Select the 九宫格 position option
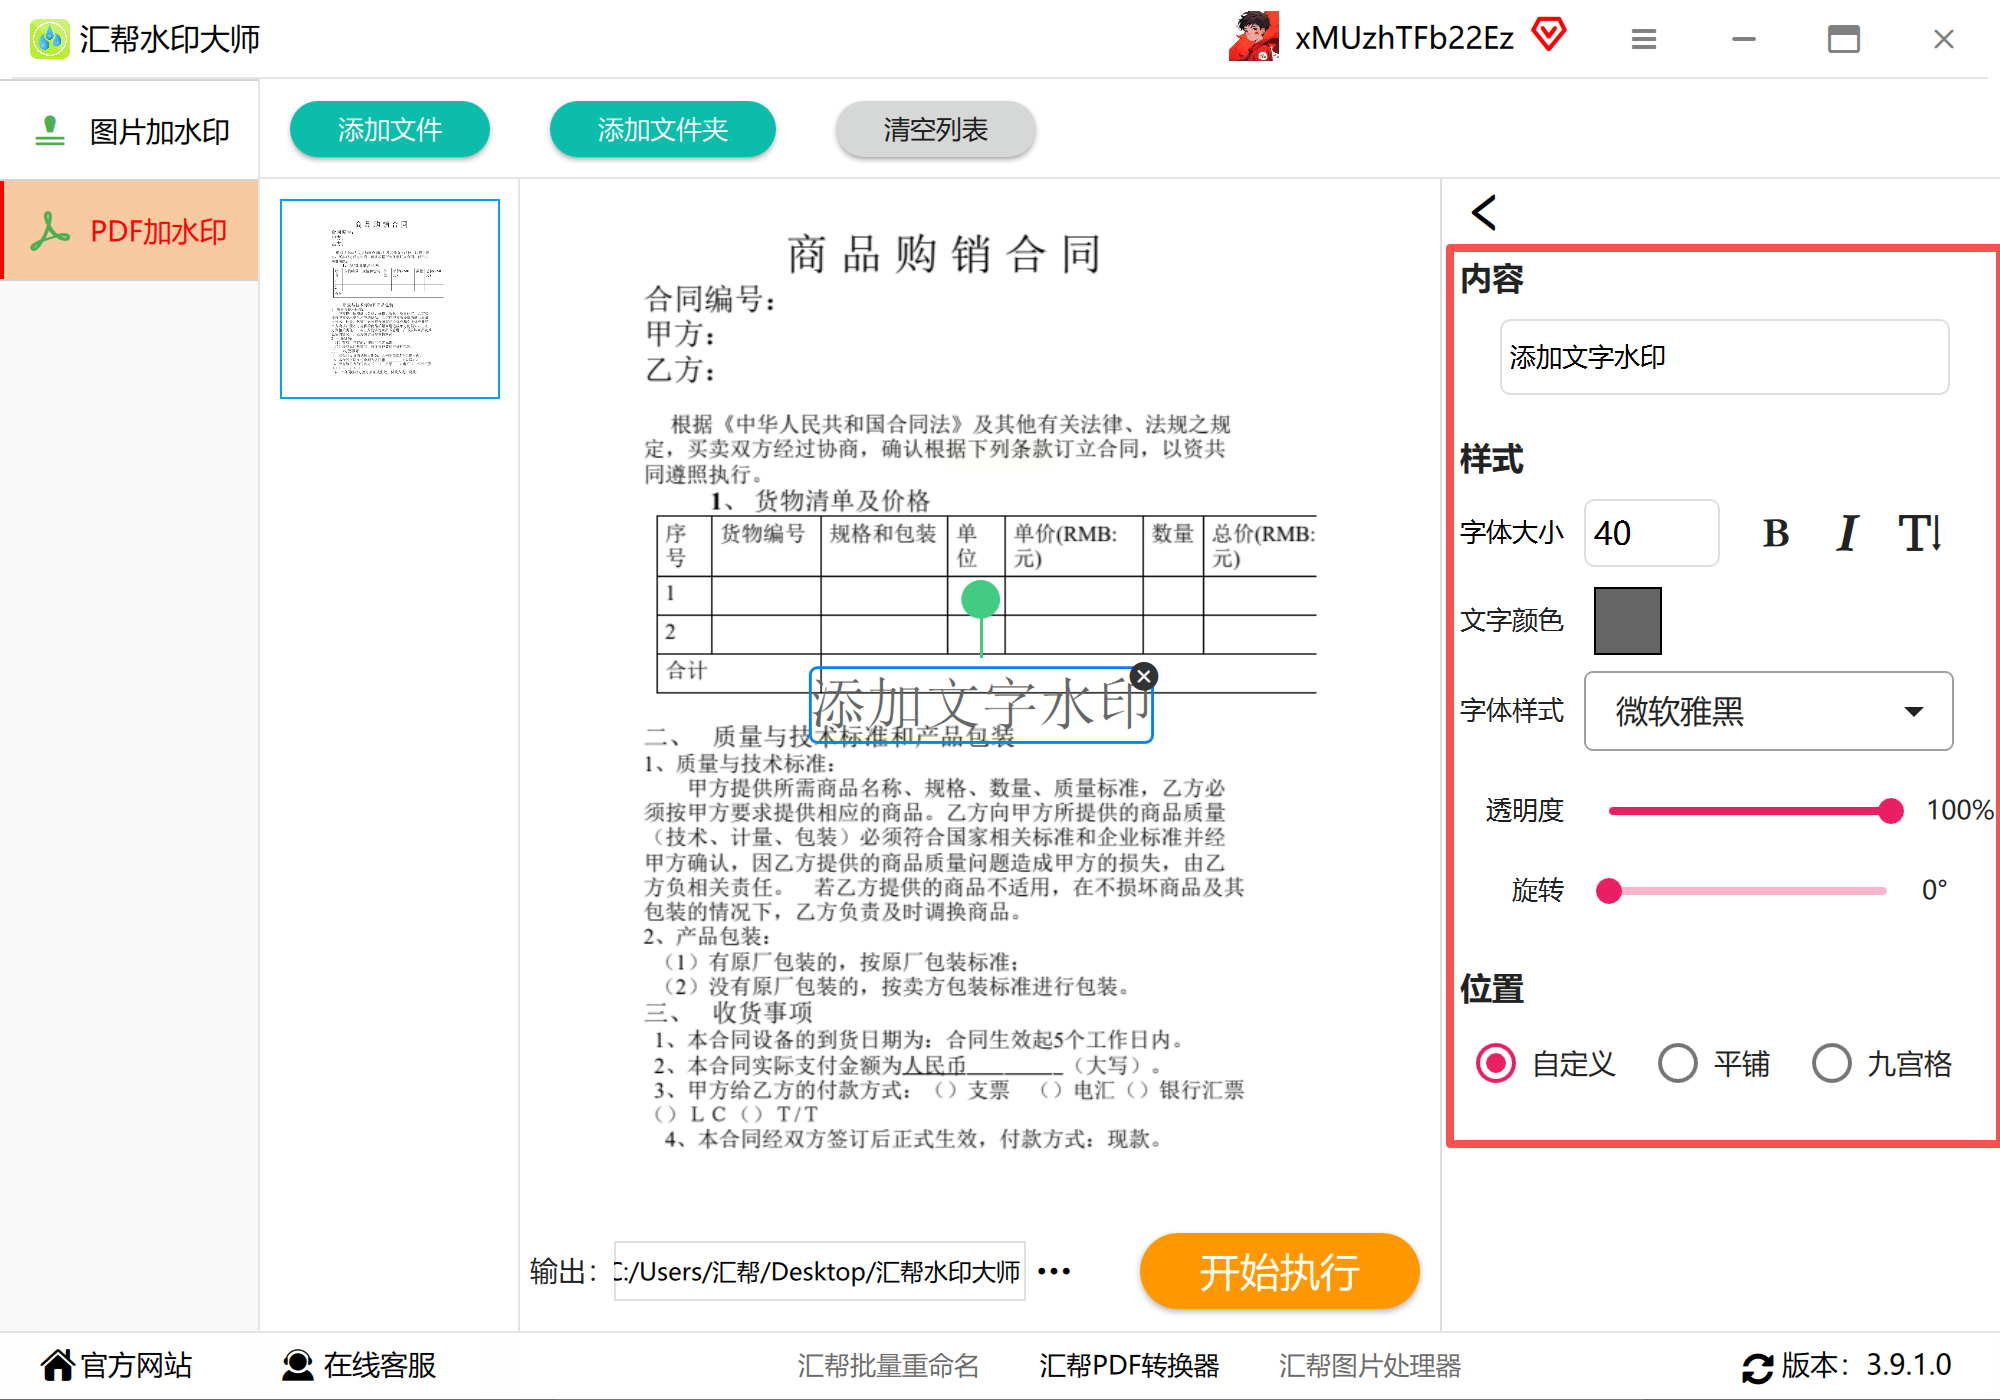 click(x=1832, y=1063)
